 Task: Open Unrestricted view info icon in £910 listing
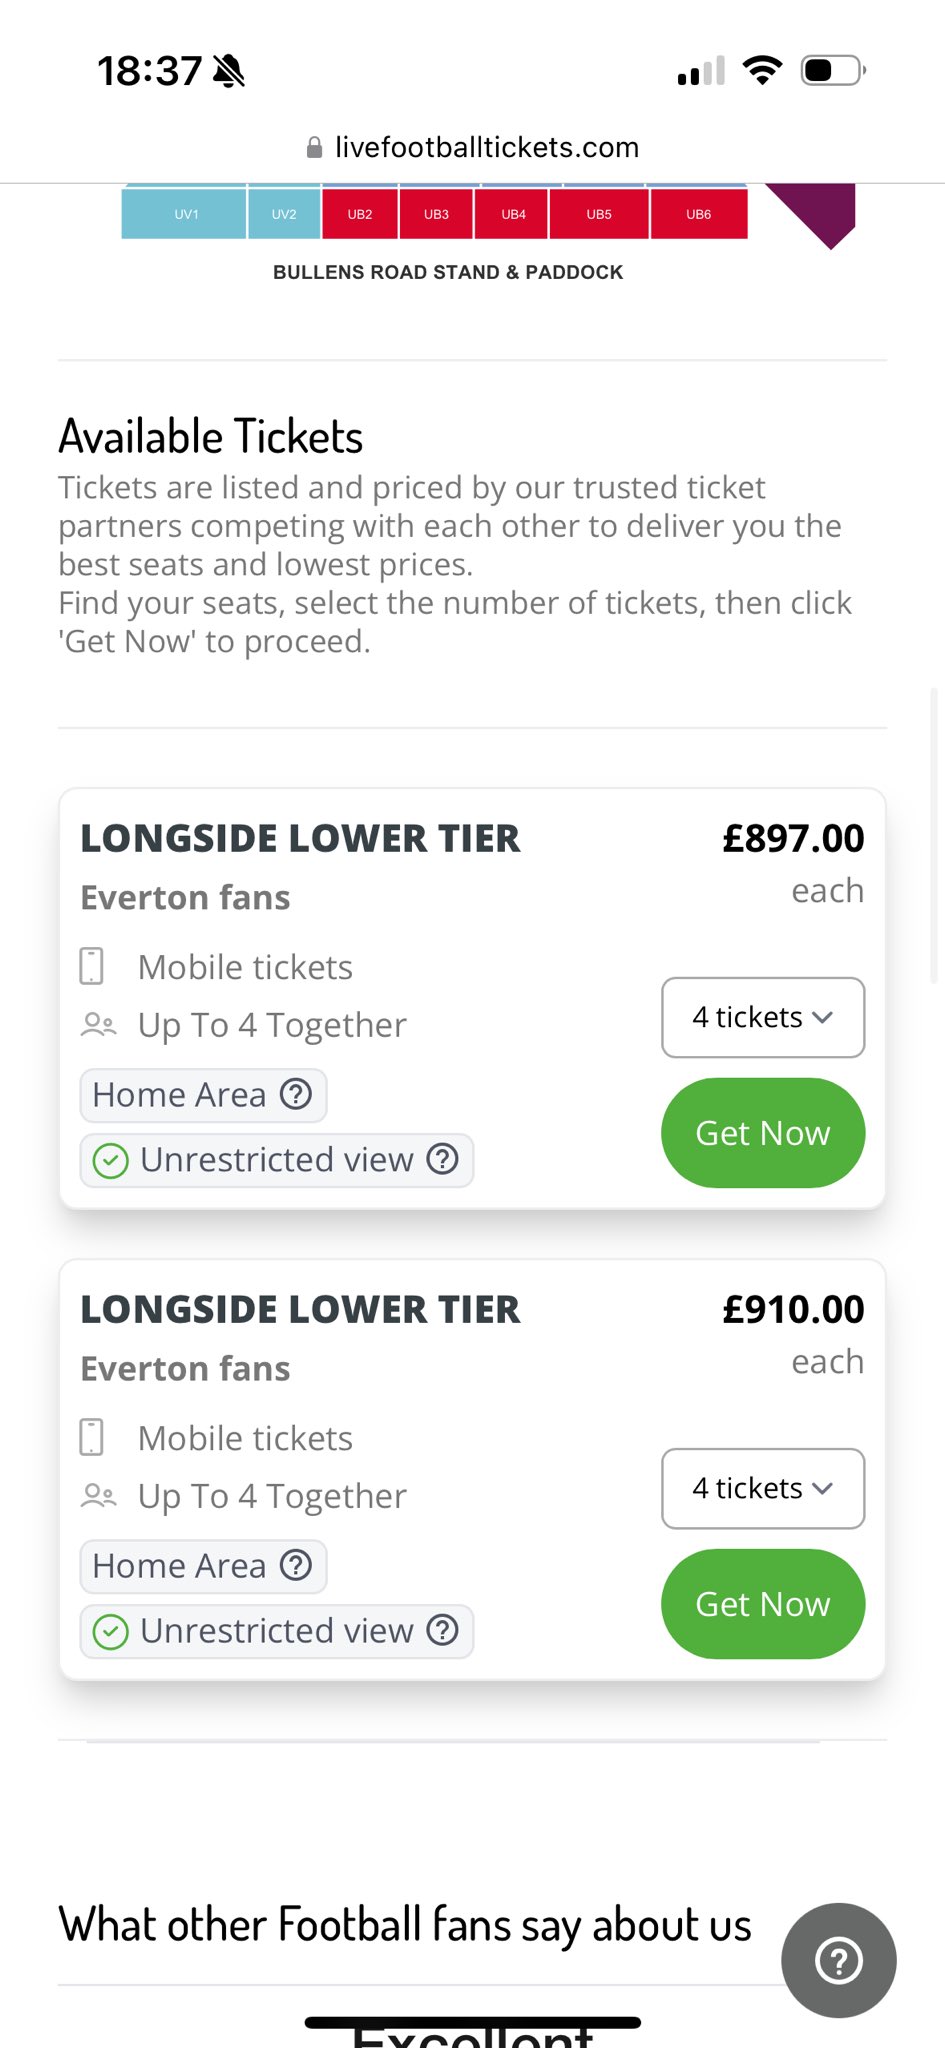pos(442,1630)
